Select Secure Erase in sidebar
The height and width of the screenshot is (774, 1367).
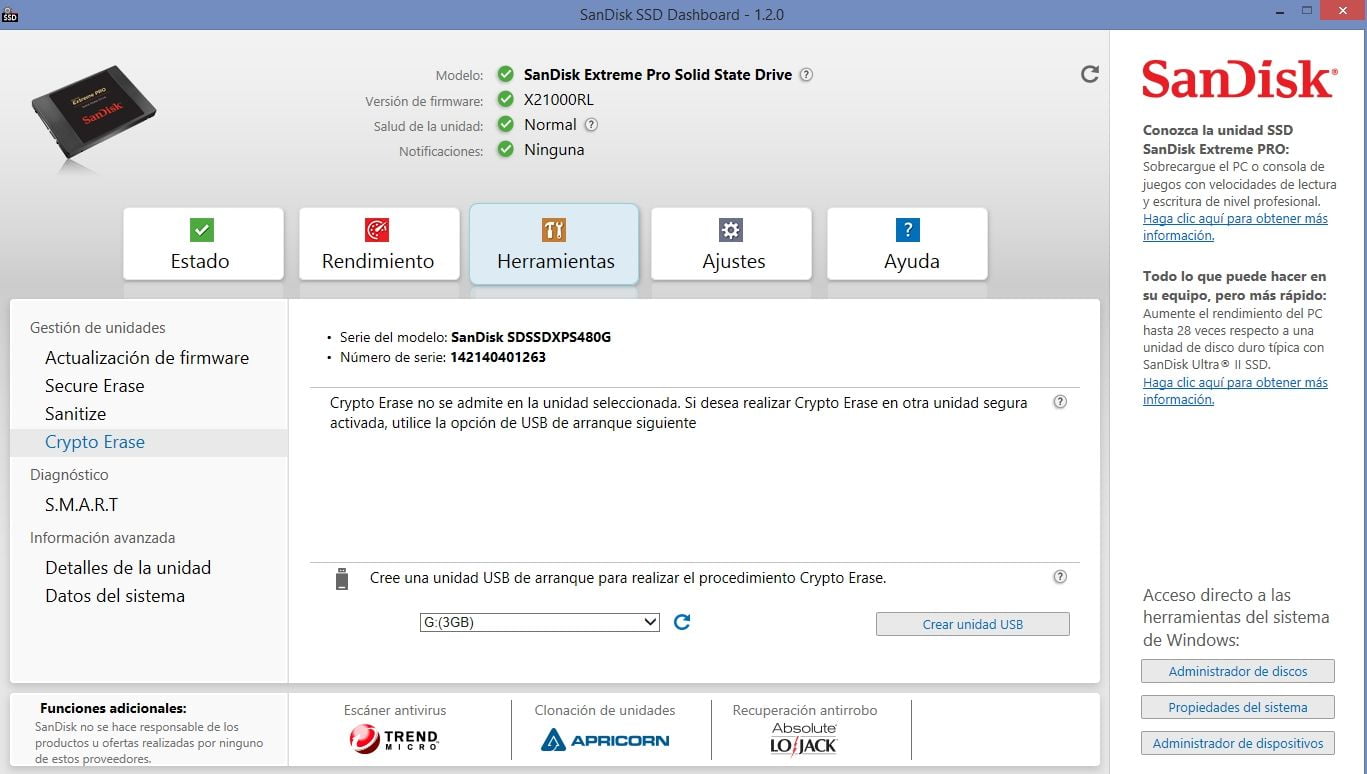click(95, 386)
